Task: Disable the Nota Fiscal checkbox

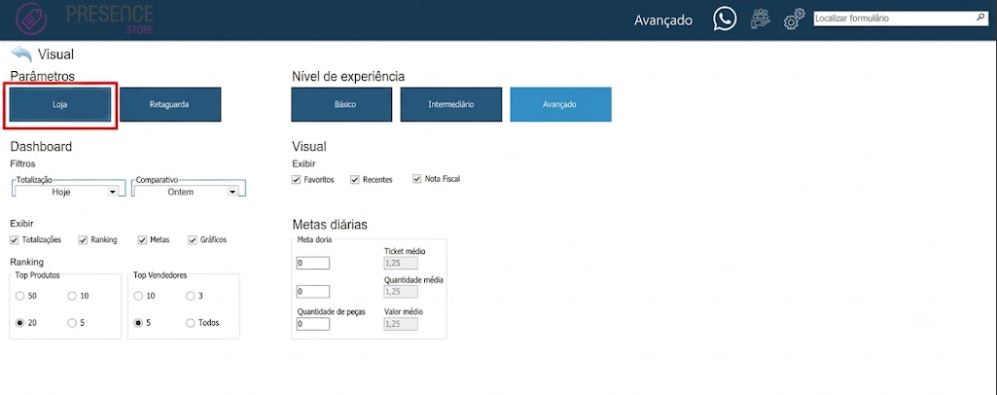Action: (417, 179)
